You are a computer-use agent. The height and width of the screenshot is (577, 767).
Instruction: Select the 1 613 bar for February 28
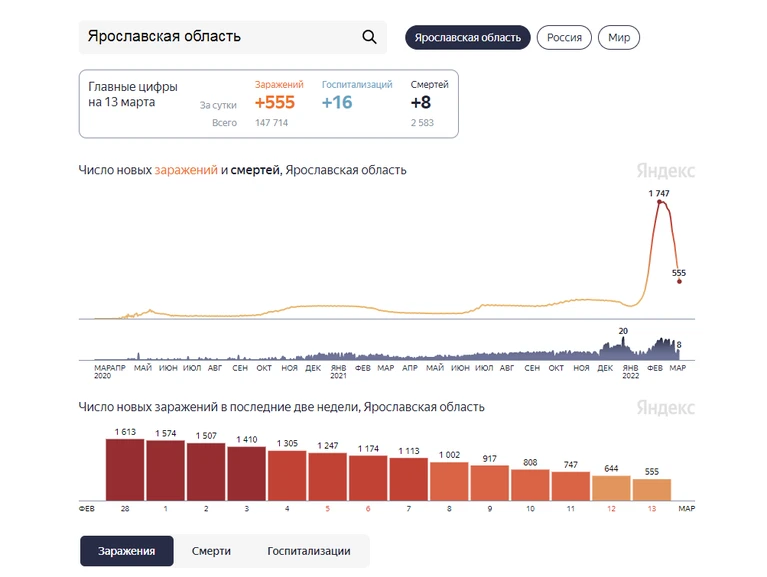pyautogui.click(x=125, y=470)
